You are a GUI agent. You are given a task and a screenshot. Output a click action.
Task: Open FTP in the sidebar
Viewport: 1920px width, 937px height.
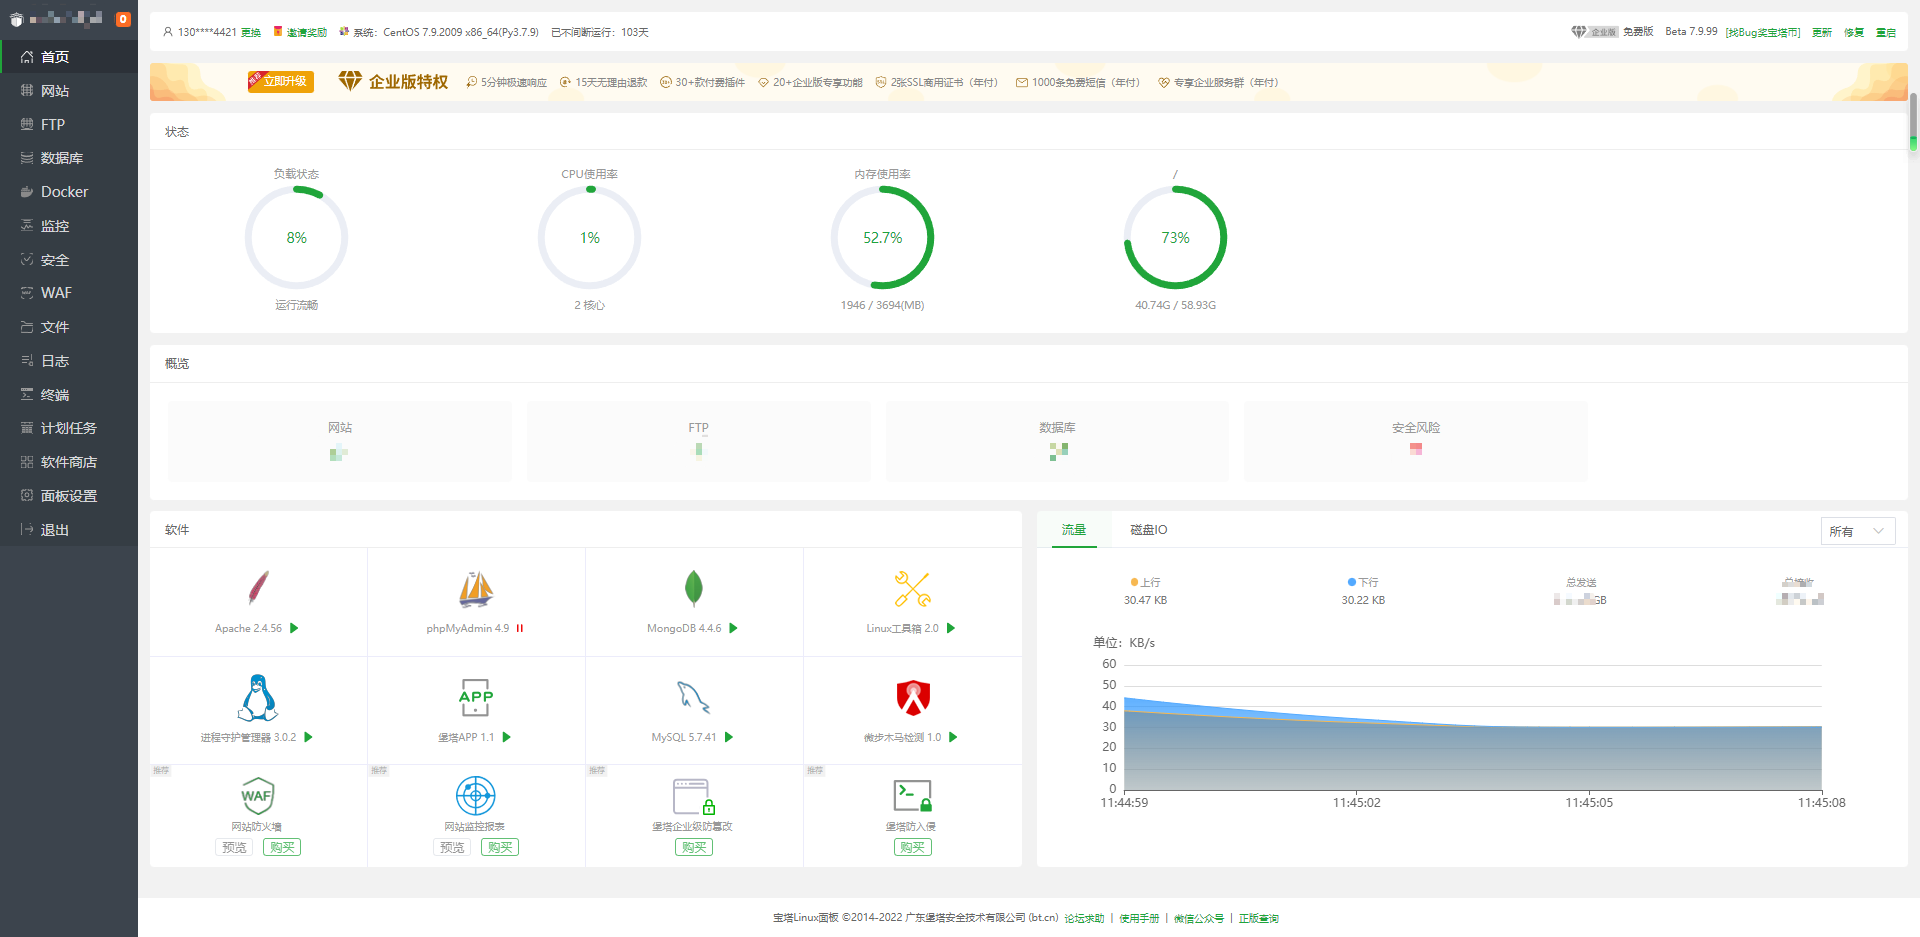point(69,125)
